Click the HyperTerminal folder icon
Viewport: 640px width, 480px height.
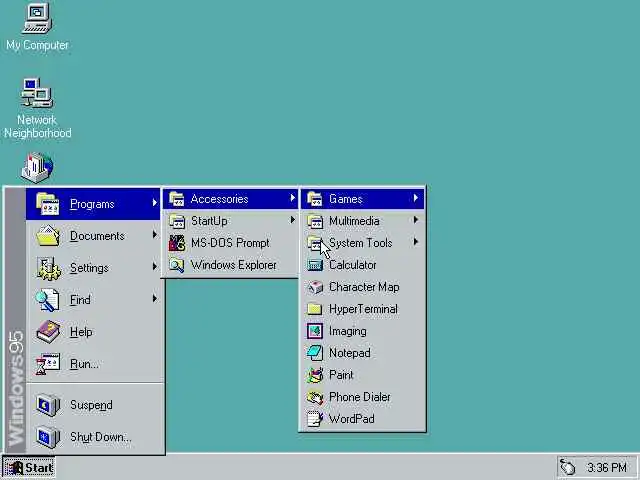pyautogui.click(x=315, y=309)
